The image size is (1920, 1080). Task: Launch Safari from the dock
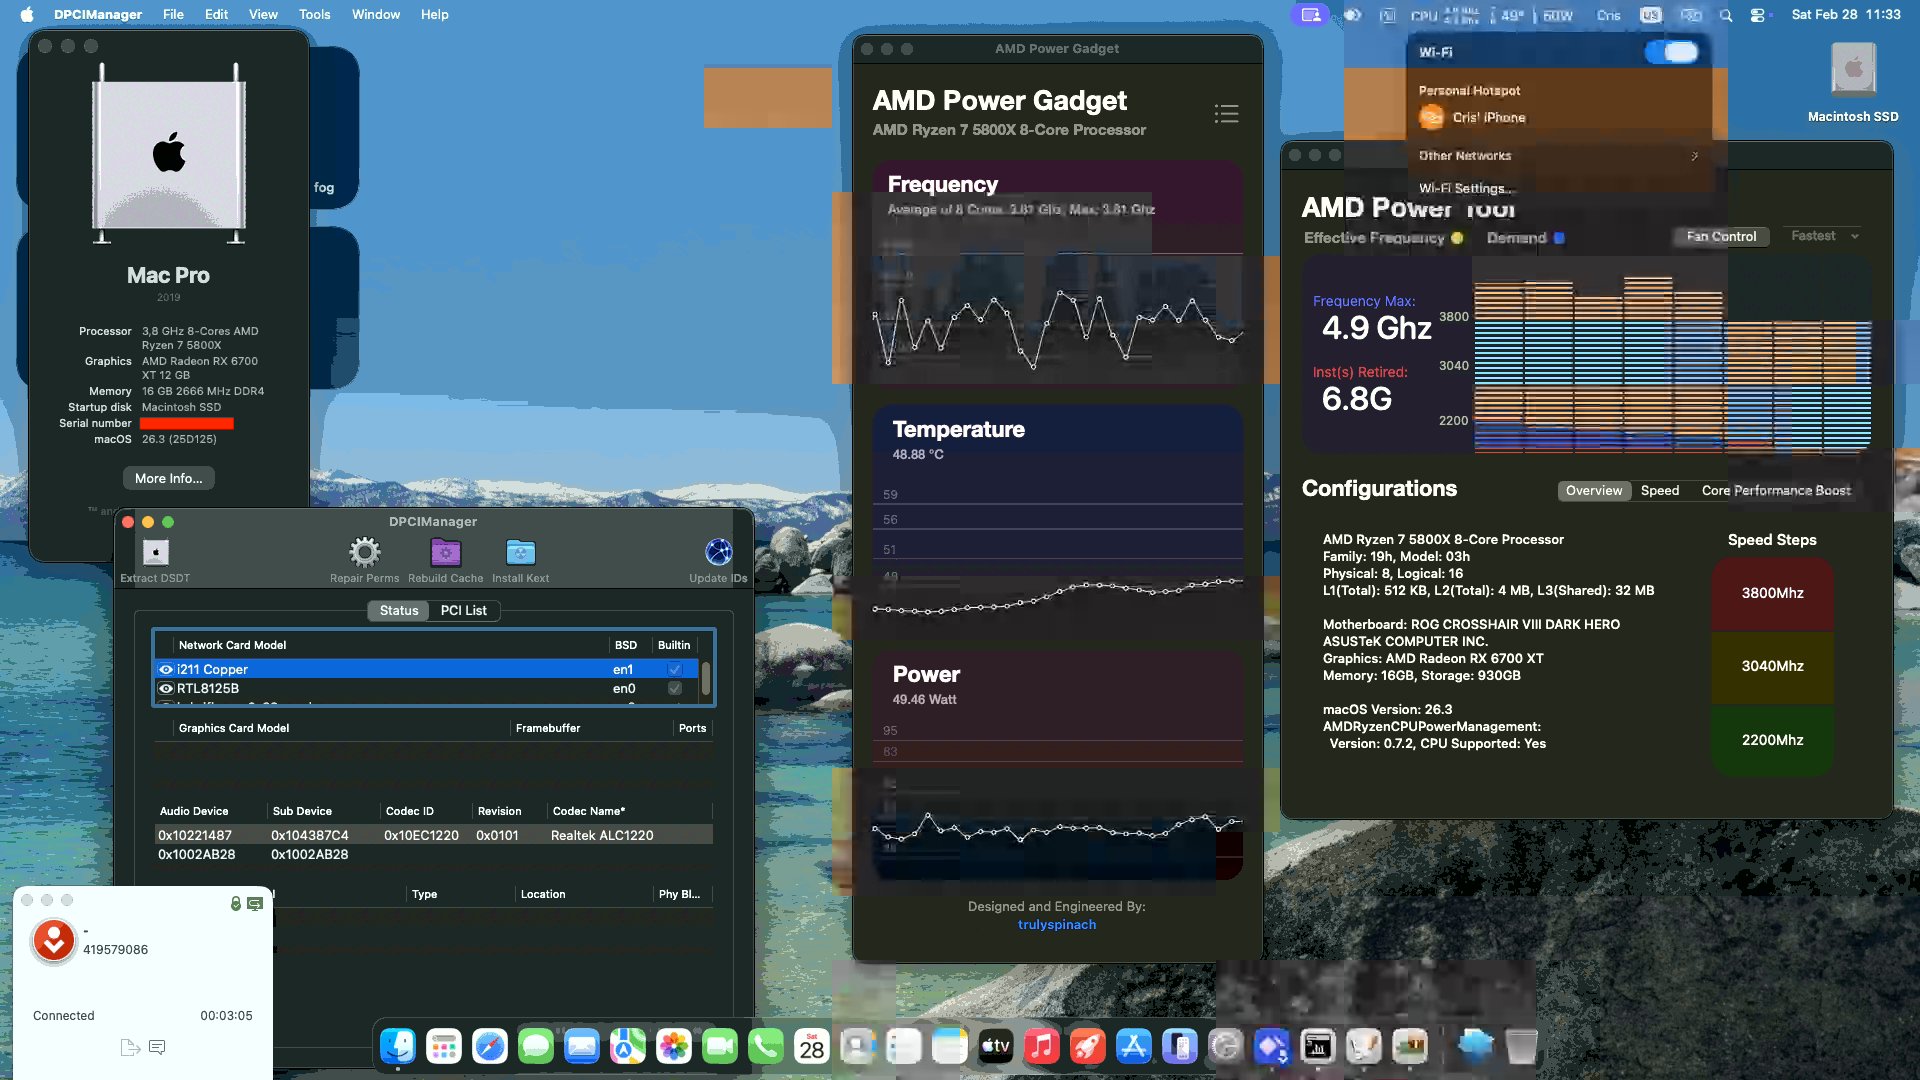point(490,1047)
